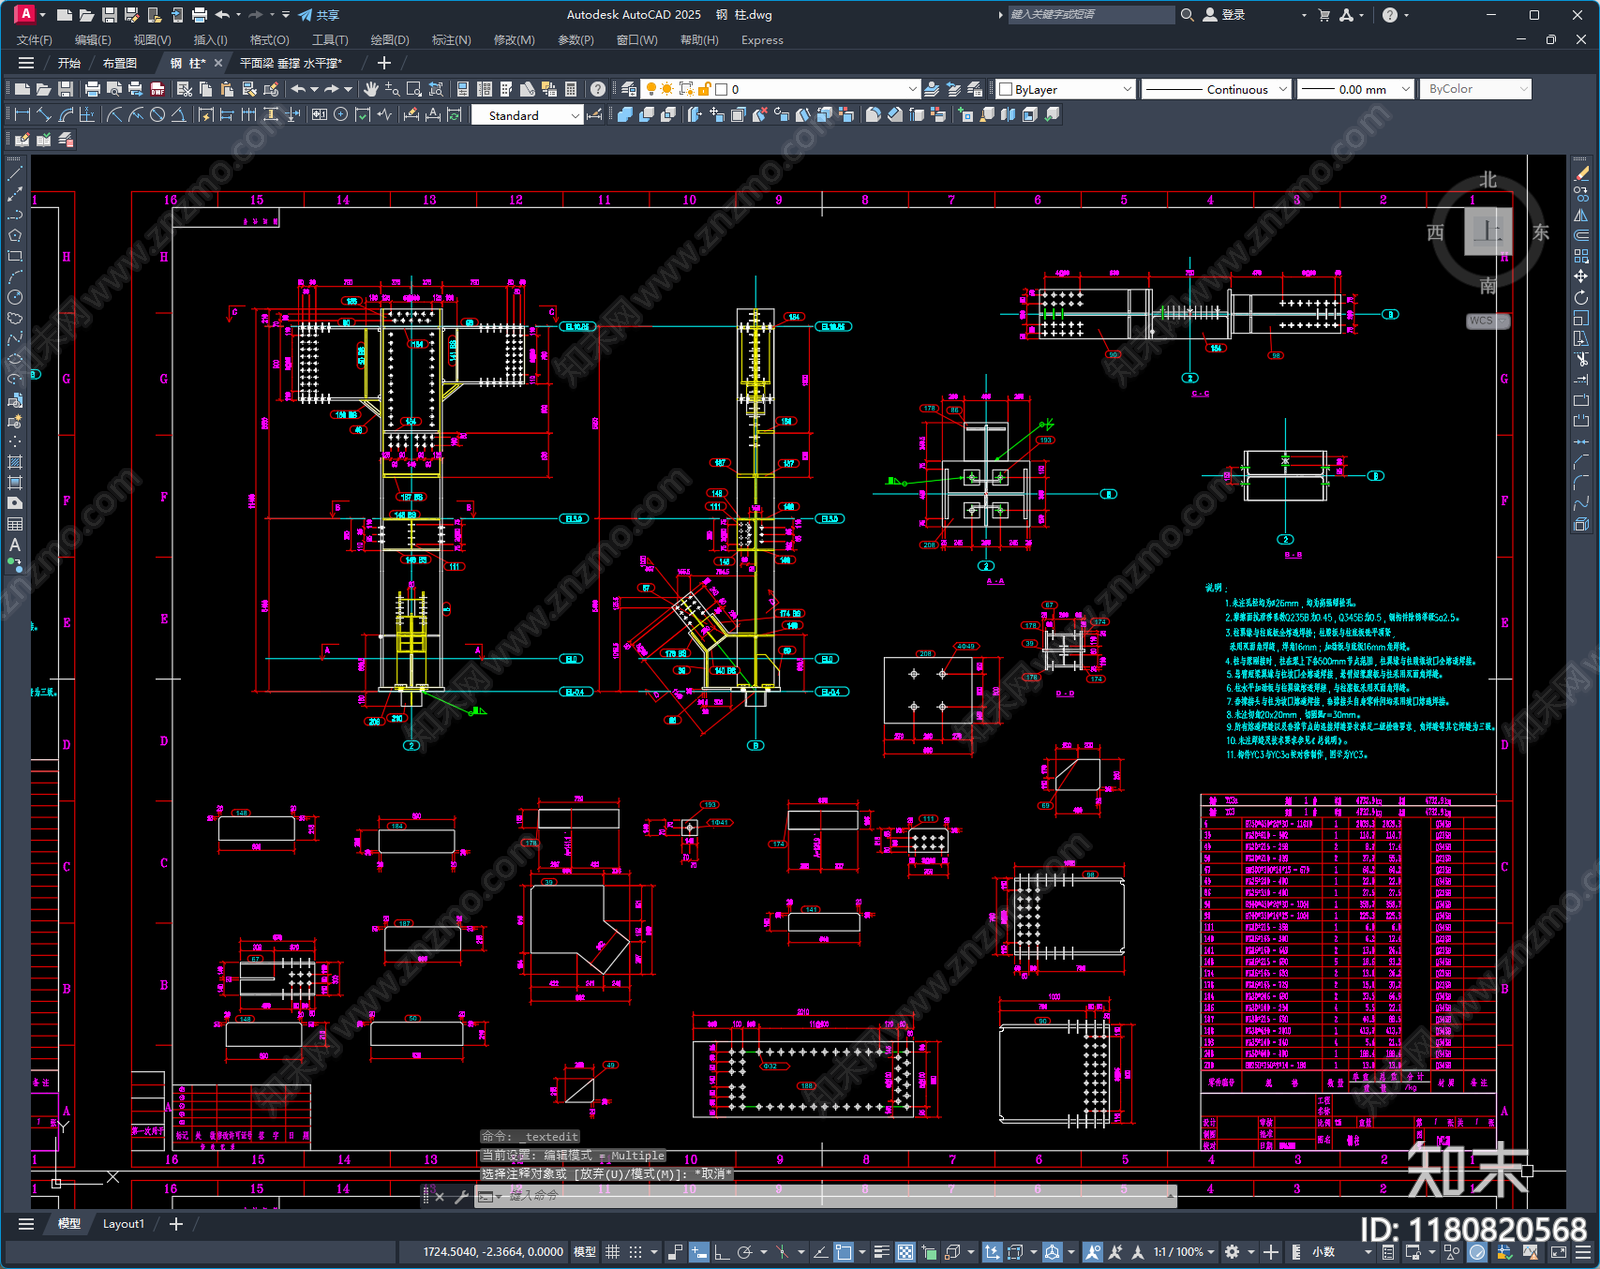Click the Make Object's Layer Current icon
Image resolution: width=1600 pixels, height=1269 pixels.
pyautogui.click(x=931, y=89)
